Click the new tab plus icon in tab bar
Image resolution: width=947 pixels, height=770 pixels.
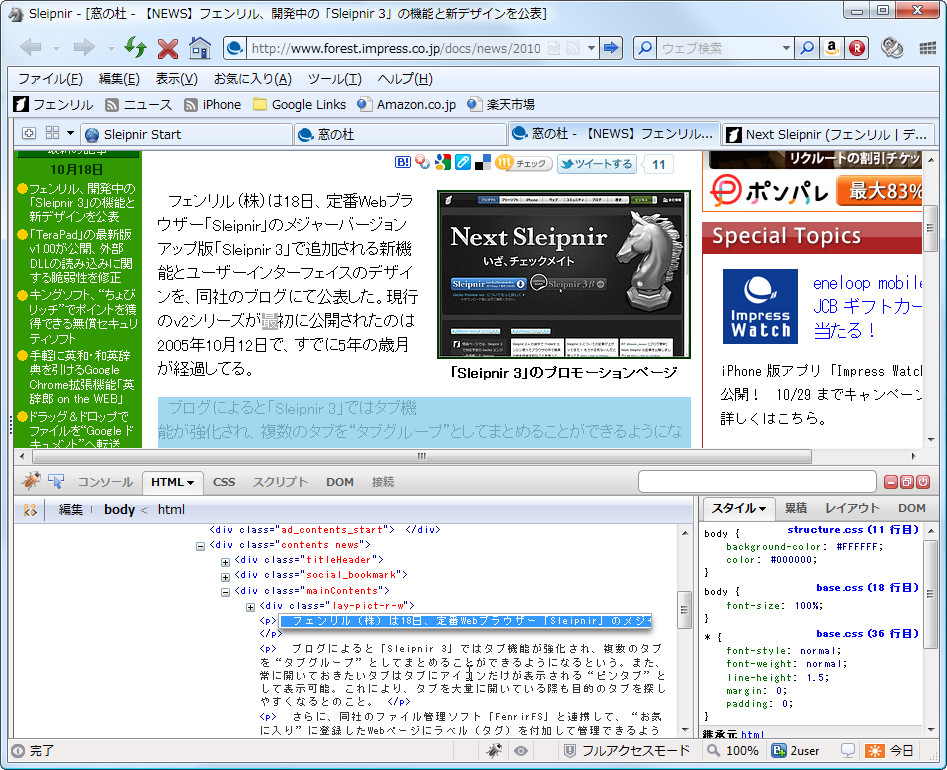point(29,133)
